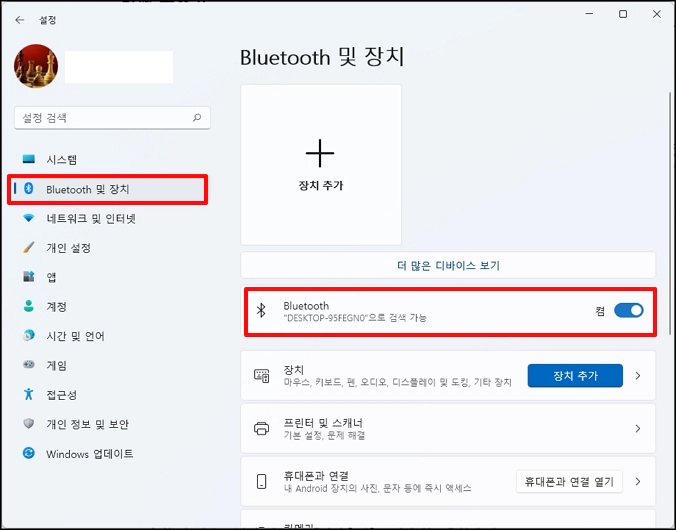Click 더 많은 디바이스 보기 link
Image resolution: width=676 pixels, height=530 pixels.
tap(448, 265)
